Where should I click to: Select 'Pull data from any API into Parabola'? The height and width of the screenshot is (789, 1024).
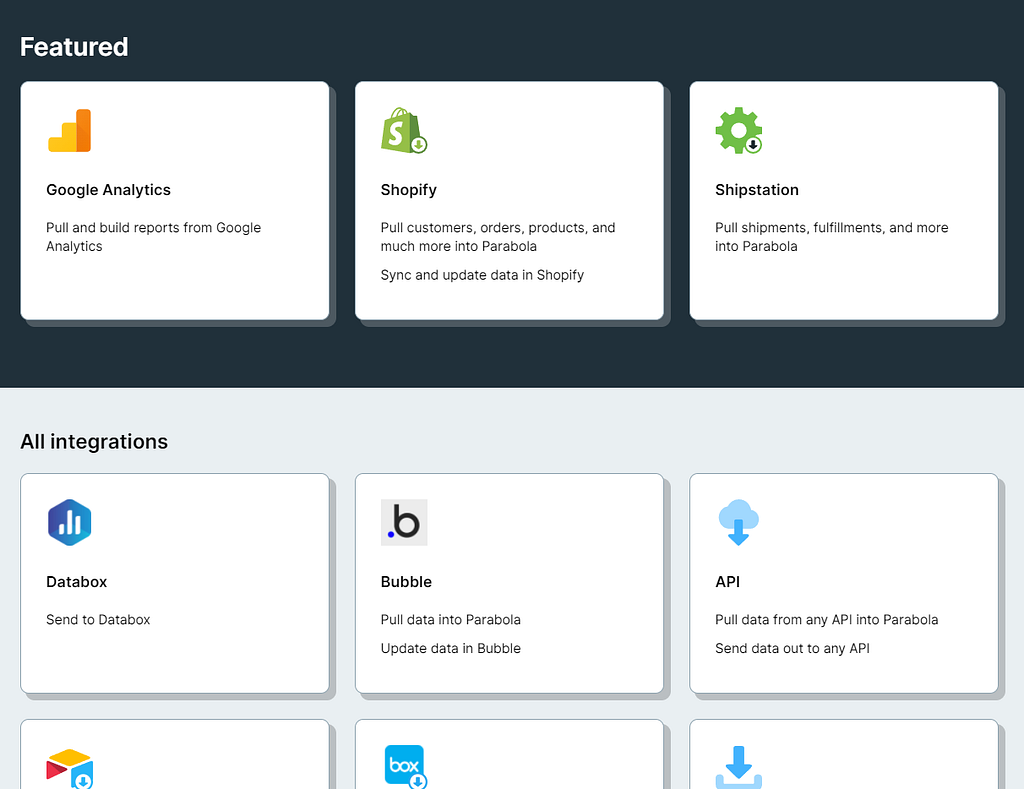pos(827,620)
